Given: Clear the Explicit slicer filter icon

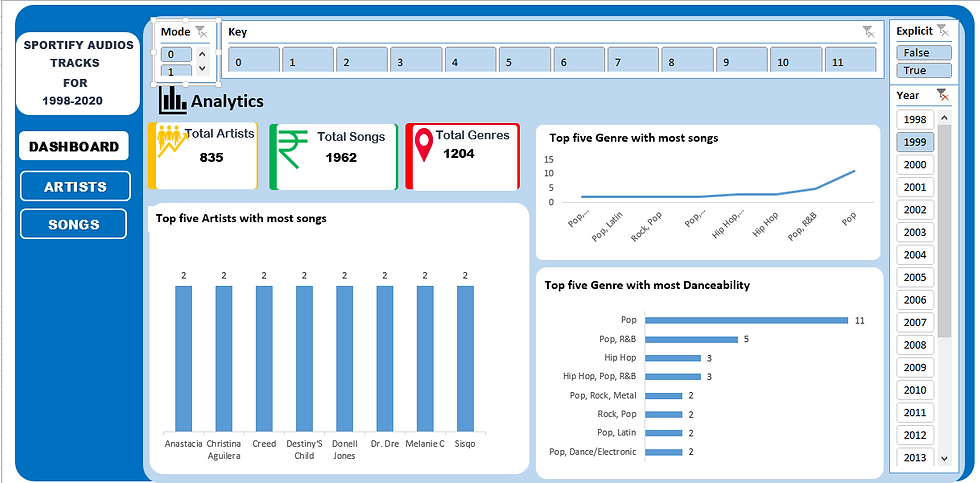Looking at the screenshot, I should [x=942, y=31].
